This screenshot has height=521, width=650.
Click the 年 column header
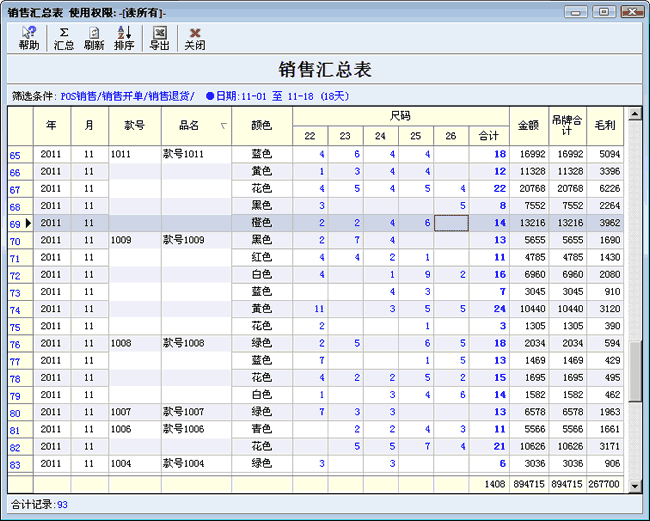pos(52,126)
